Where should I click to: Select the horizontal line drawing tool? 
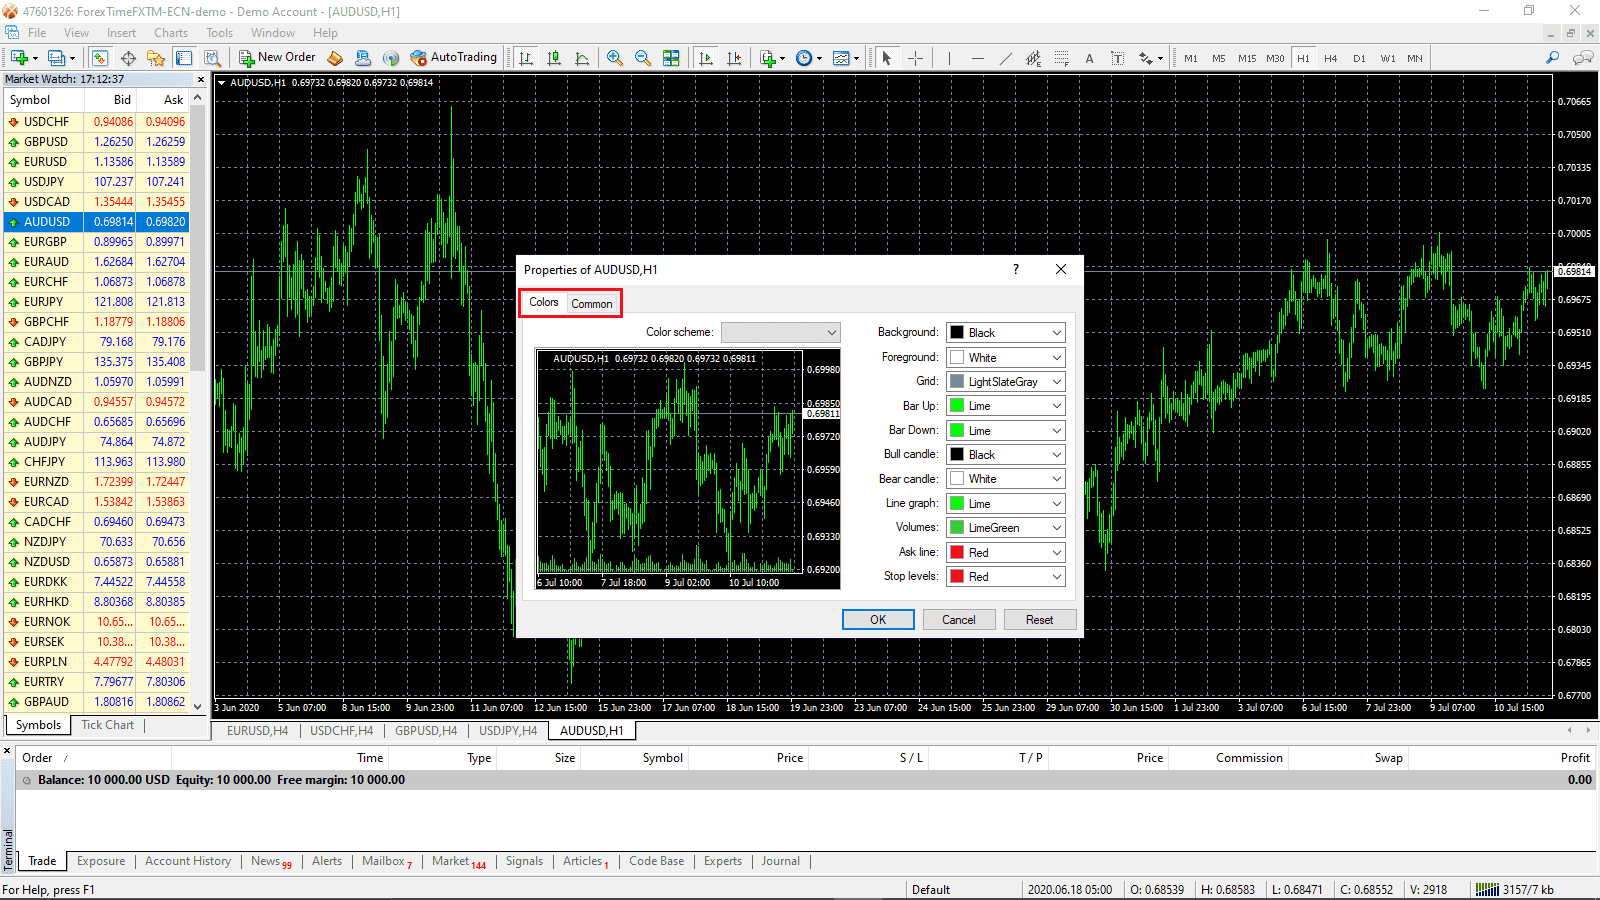tap(978, 57)
